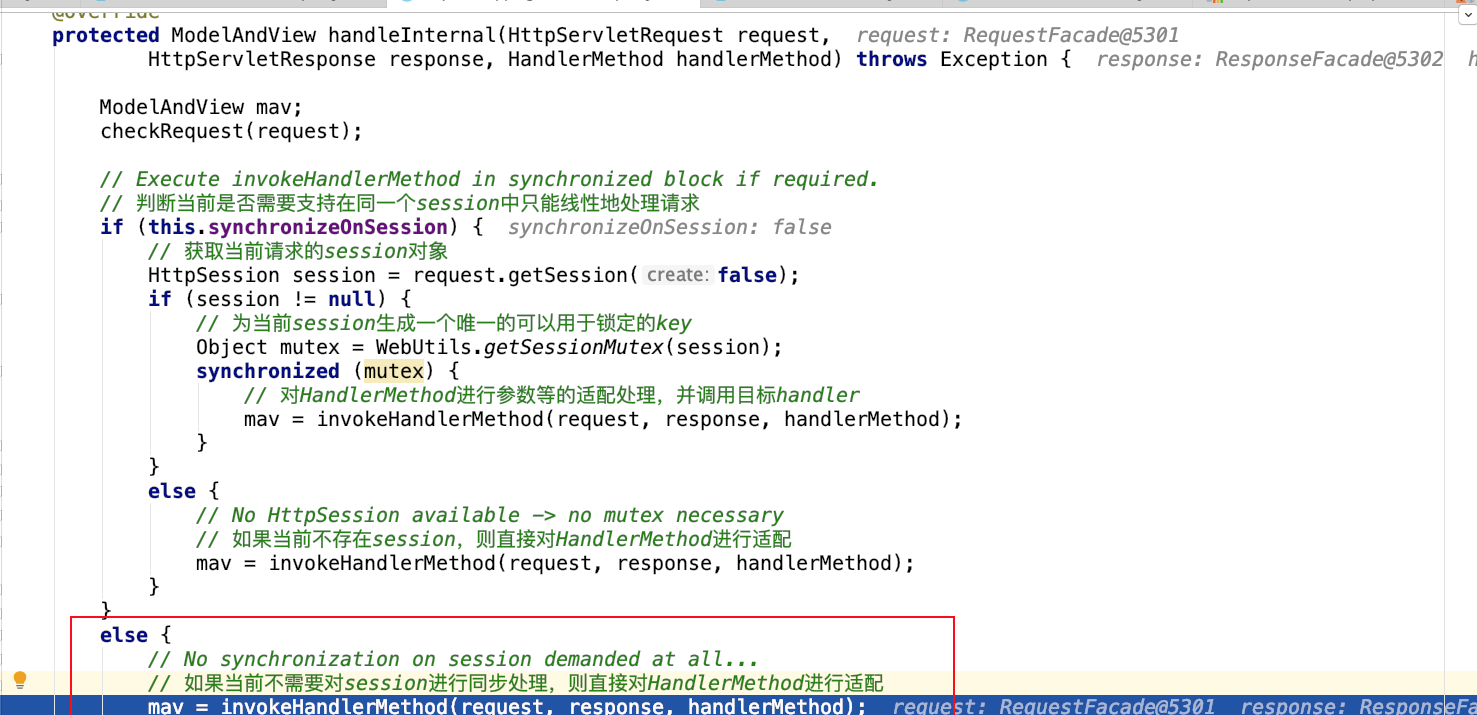Click invokeHandlerMethod below the 不存在session comment
This screenshot has height=715, width=1477.
tap(382, 563)
